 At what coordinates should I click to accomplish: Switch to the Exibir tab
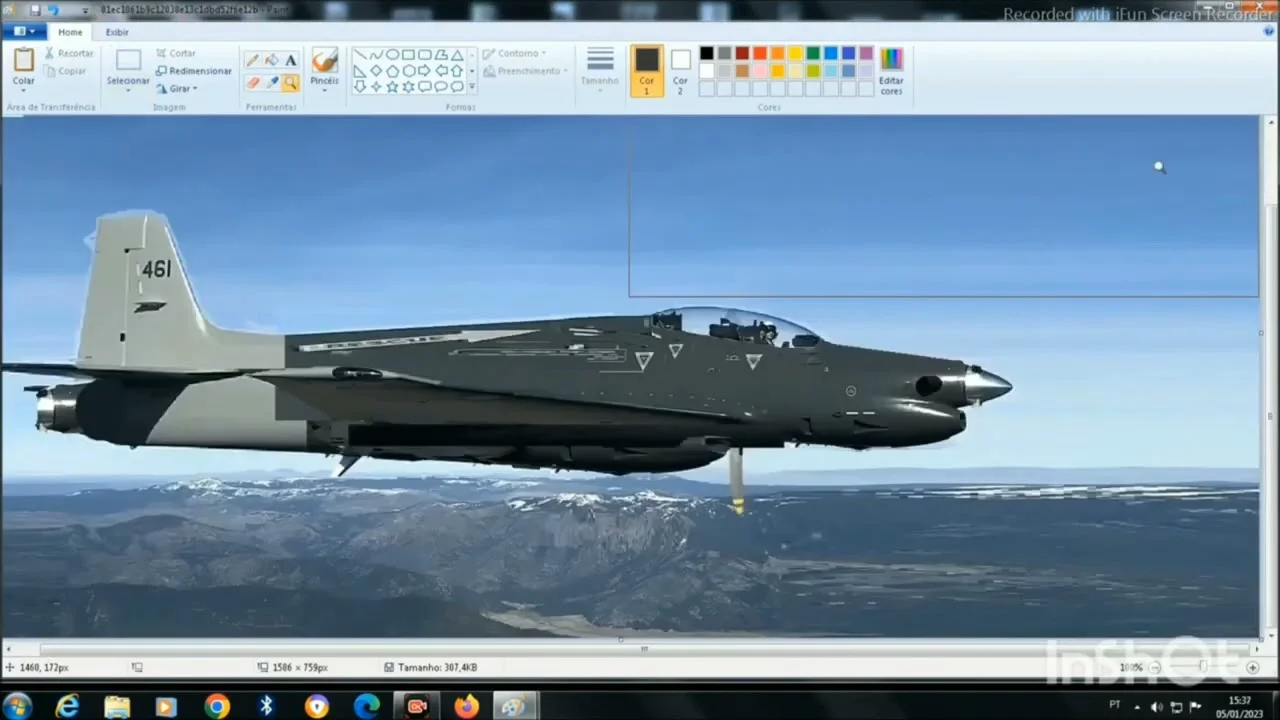click(x=117, y=32)
